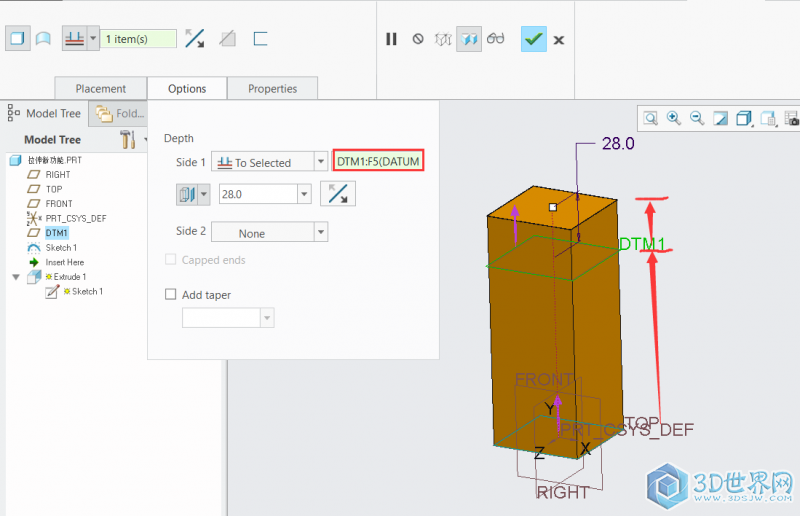This screenshot has width=800, height=516.
Task: Click the 1 item(s) collector field
Action: point(138,39)
